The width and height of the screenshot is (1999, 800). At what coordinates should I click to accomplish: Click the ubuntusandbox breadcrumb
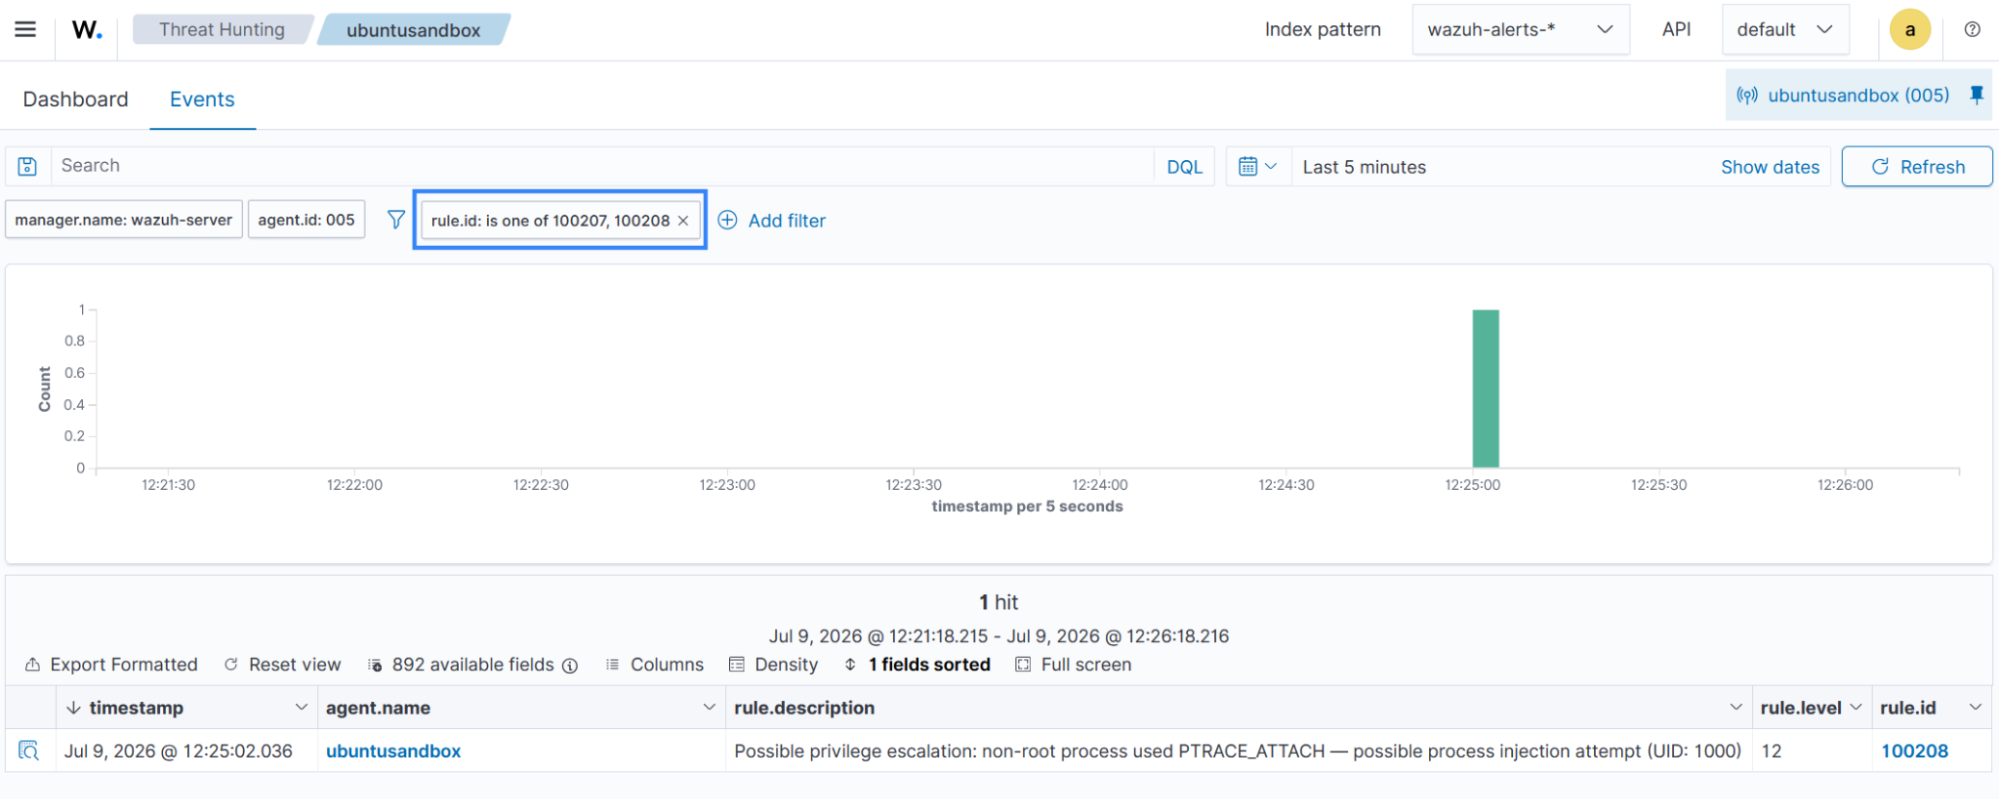point(413,30)
